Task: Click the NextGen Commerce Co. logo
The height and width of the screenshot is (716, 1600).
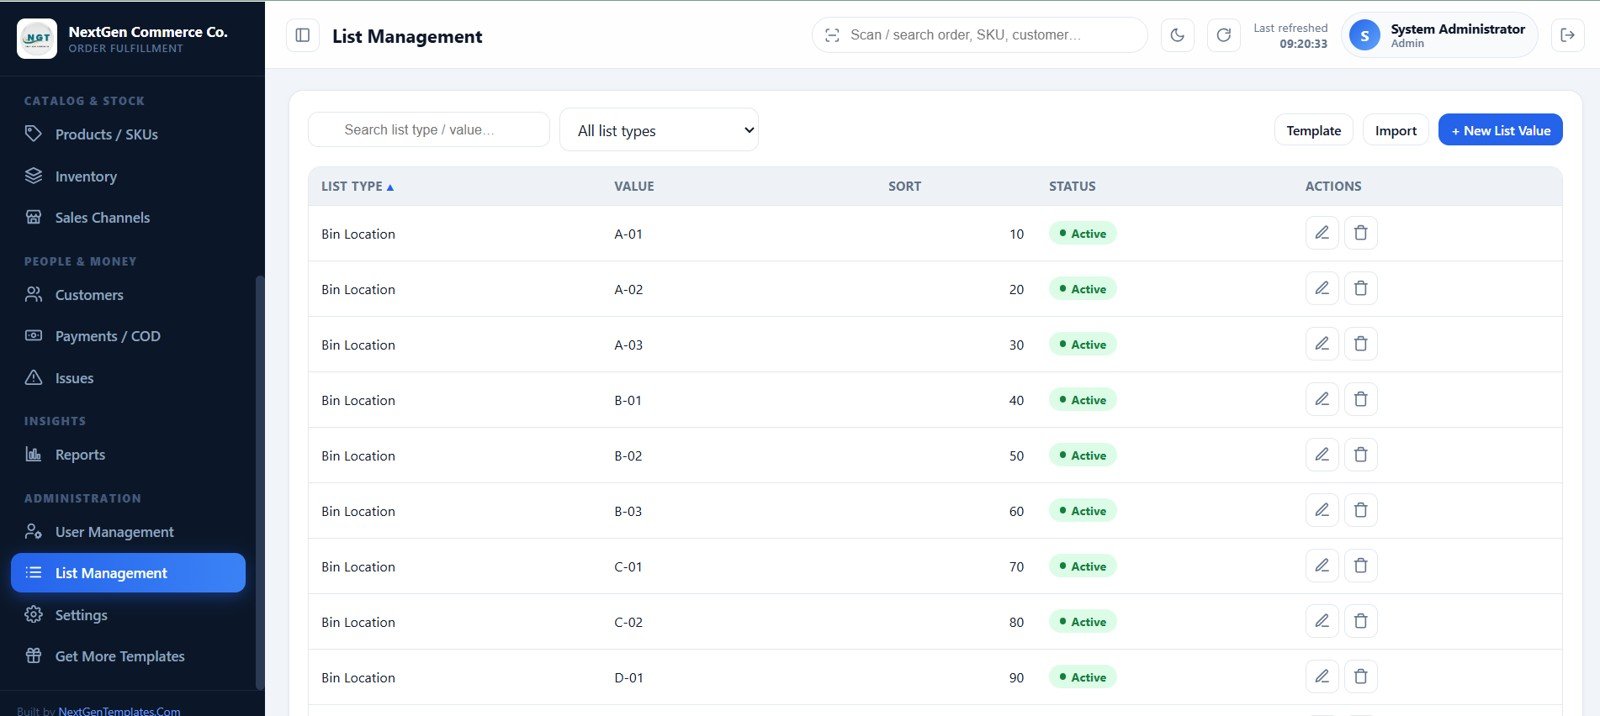Action: pyautogui.click(x=37, y=38)
